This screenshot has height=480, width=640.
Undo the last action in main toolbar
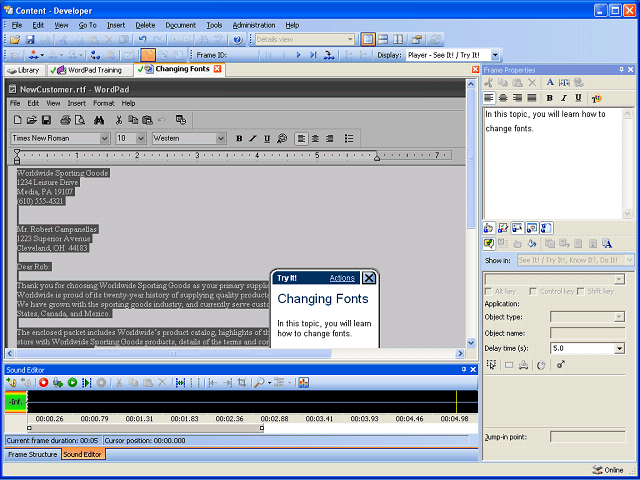142,40
